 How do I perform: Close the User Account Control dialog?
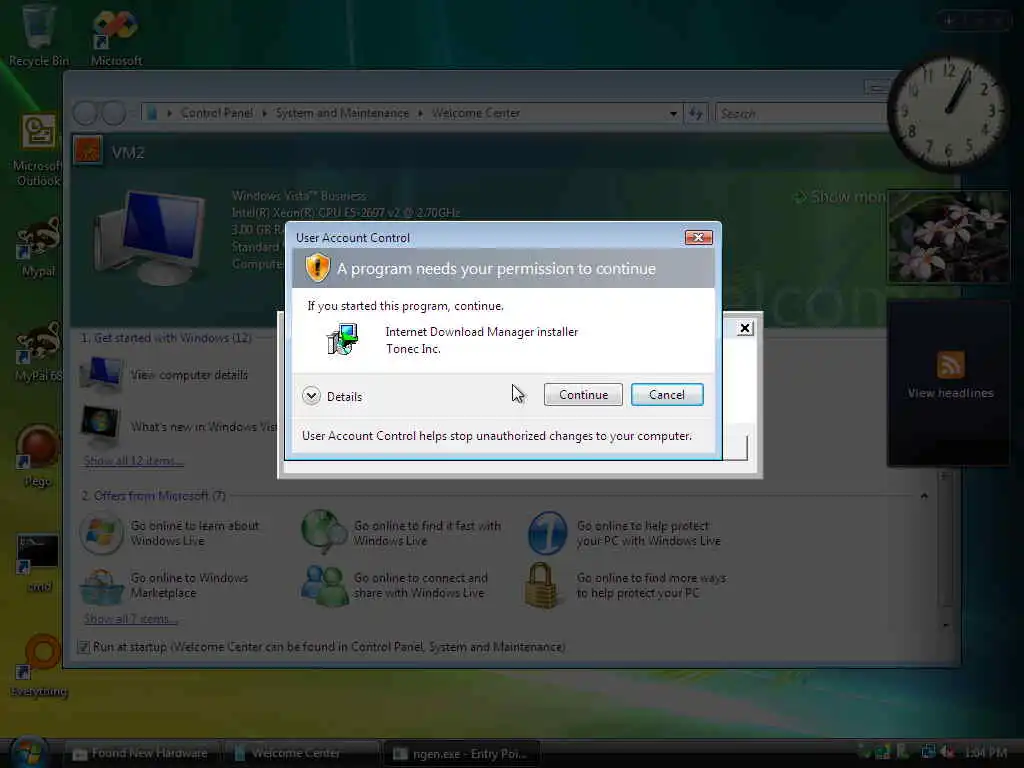(x=698, y=237)
